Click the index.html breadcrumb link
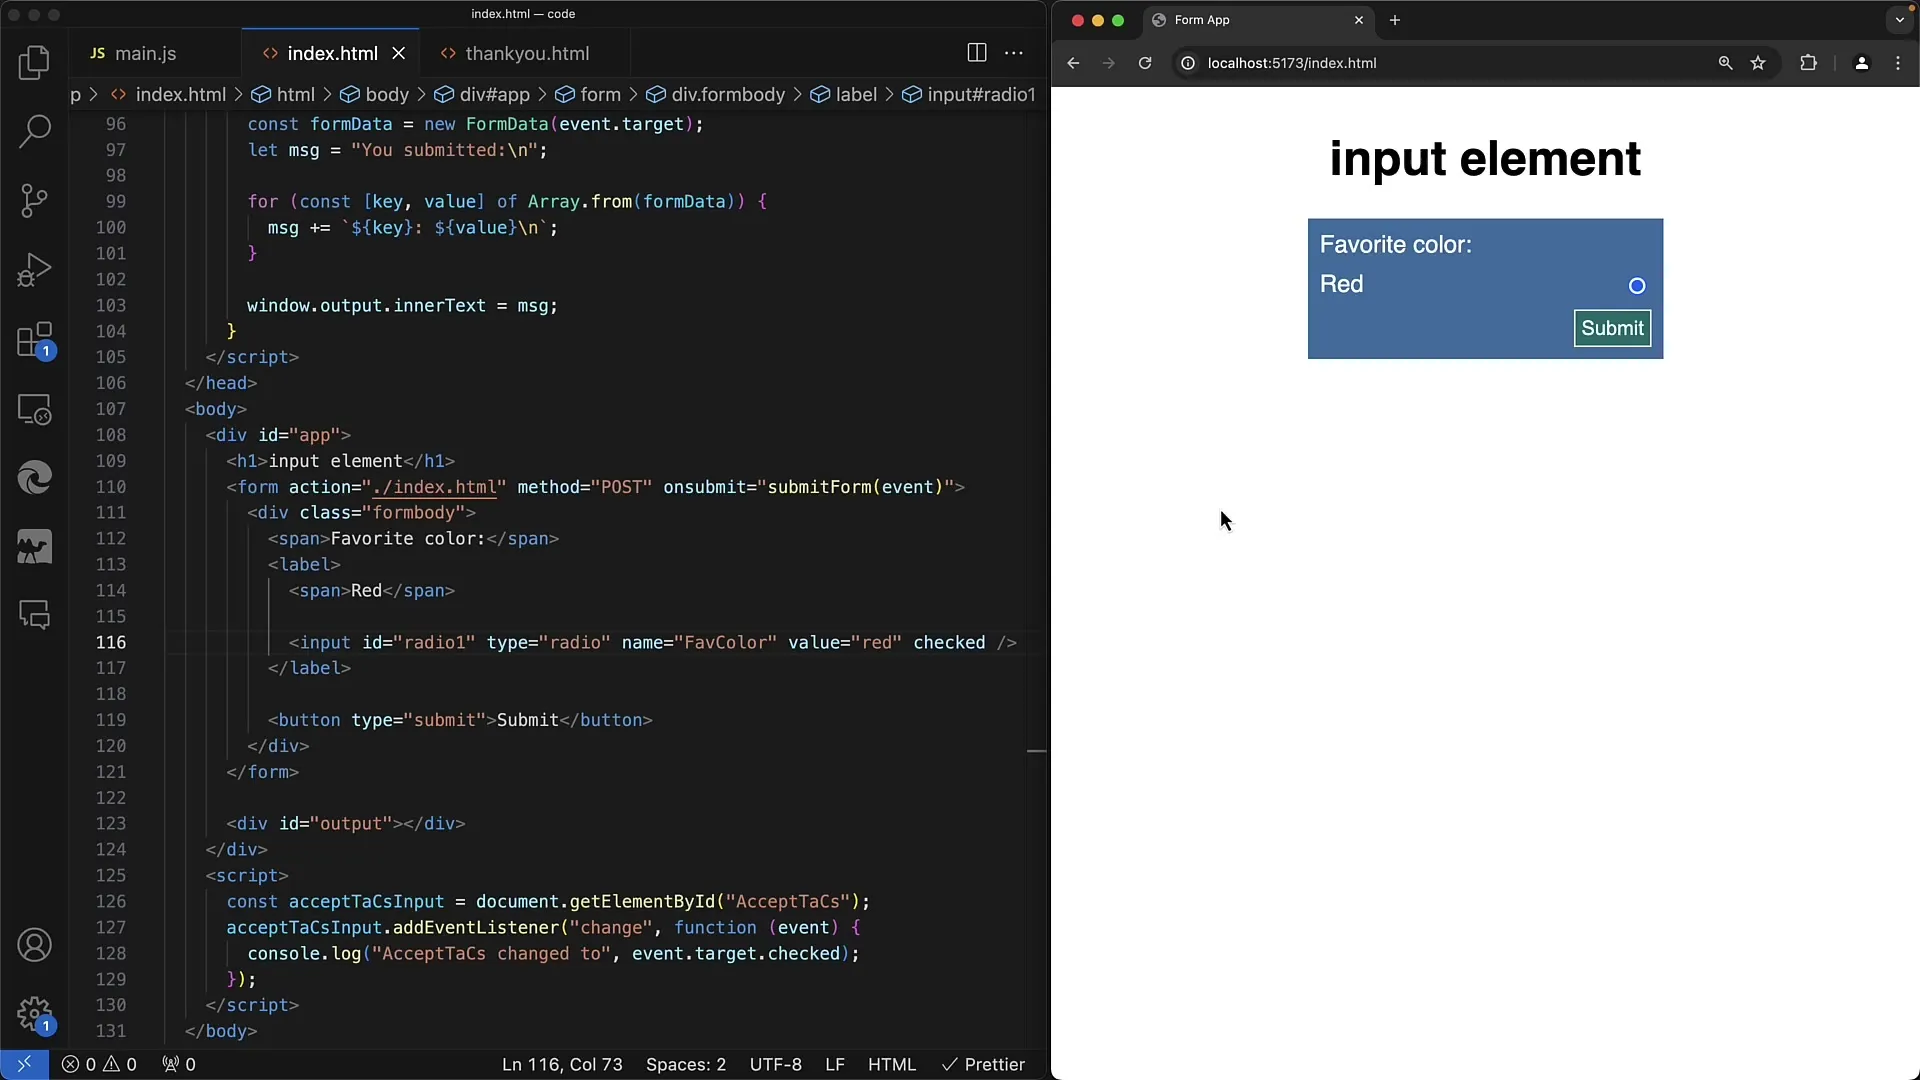The height and width of the screenshot is (1080, 1920). pyautogui.click(x=181, y=94)
